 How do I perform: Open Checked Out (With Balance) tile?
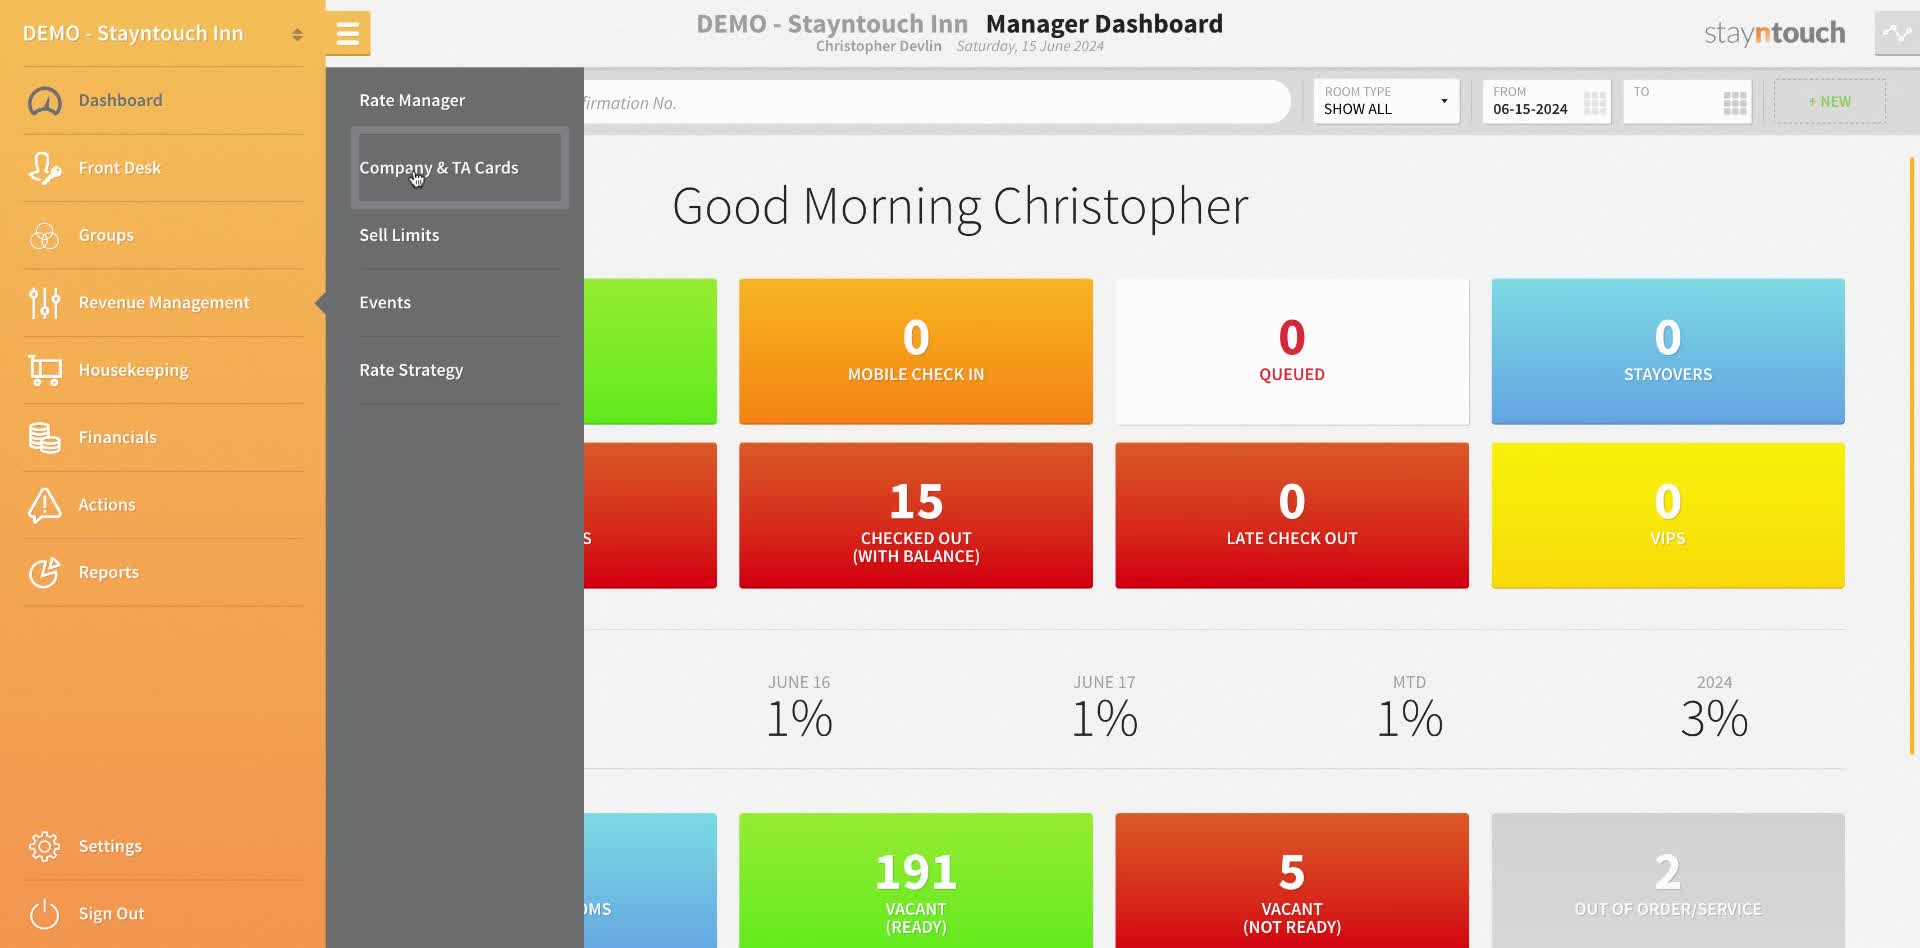coord(916,516)
